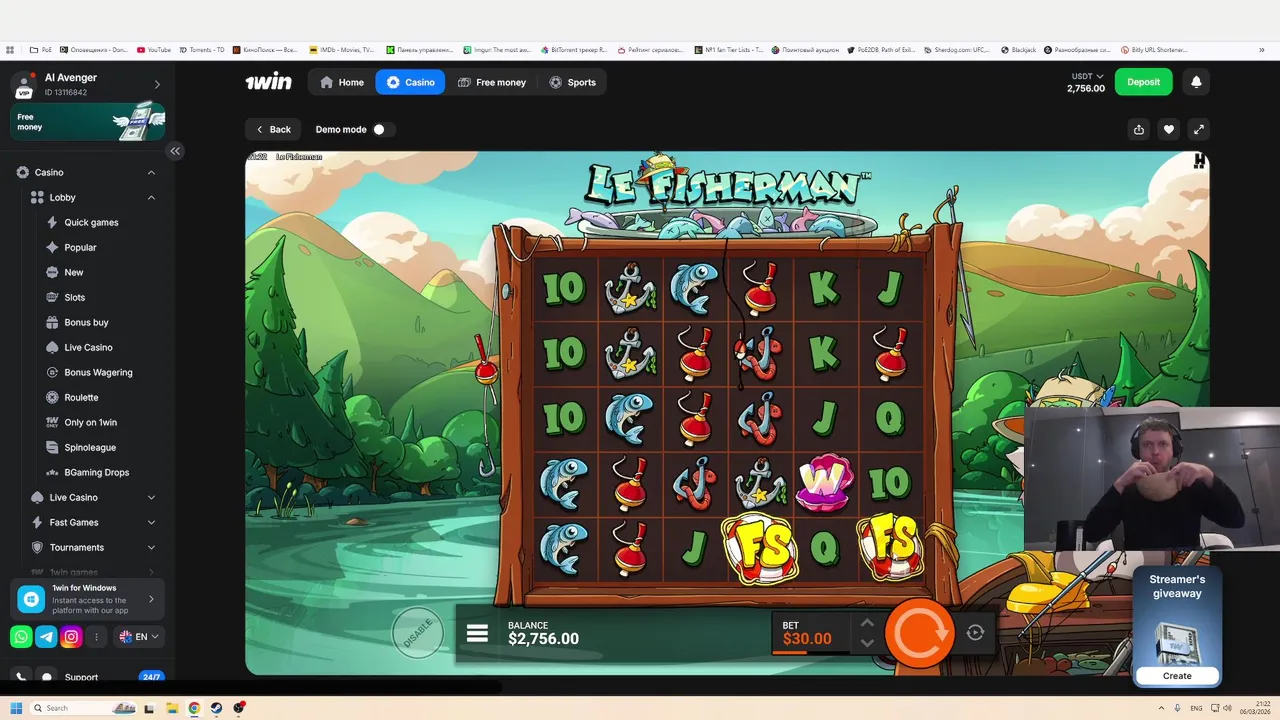Click the BET amount $30.00
1280x720 pixels.
point(807,639)
